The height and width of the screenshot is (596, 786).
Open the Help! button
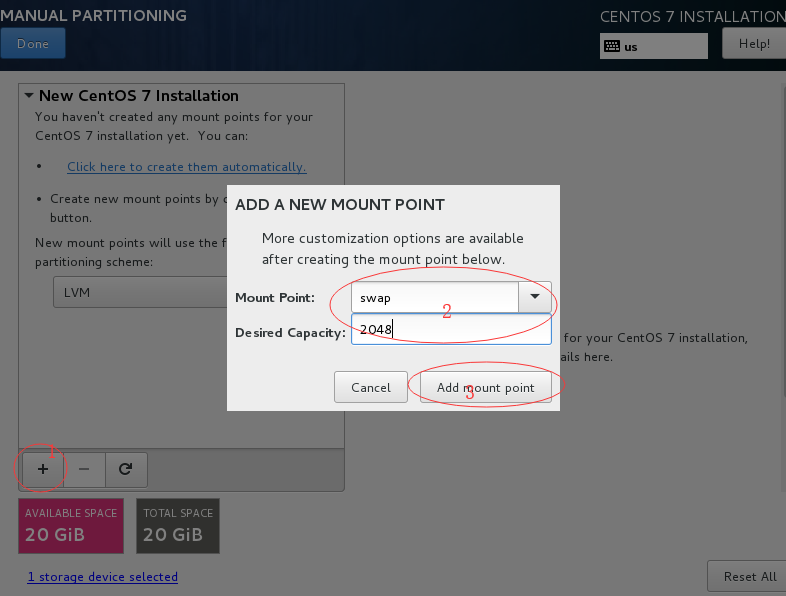[x=754, y=44]
